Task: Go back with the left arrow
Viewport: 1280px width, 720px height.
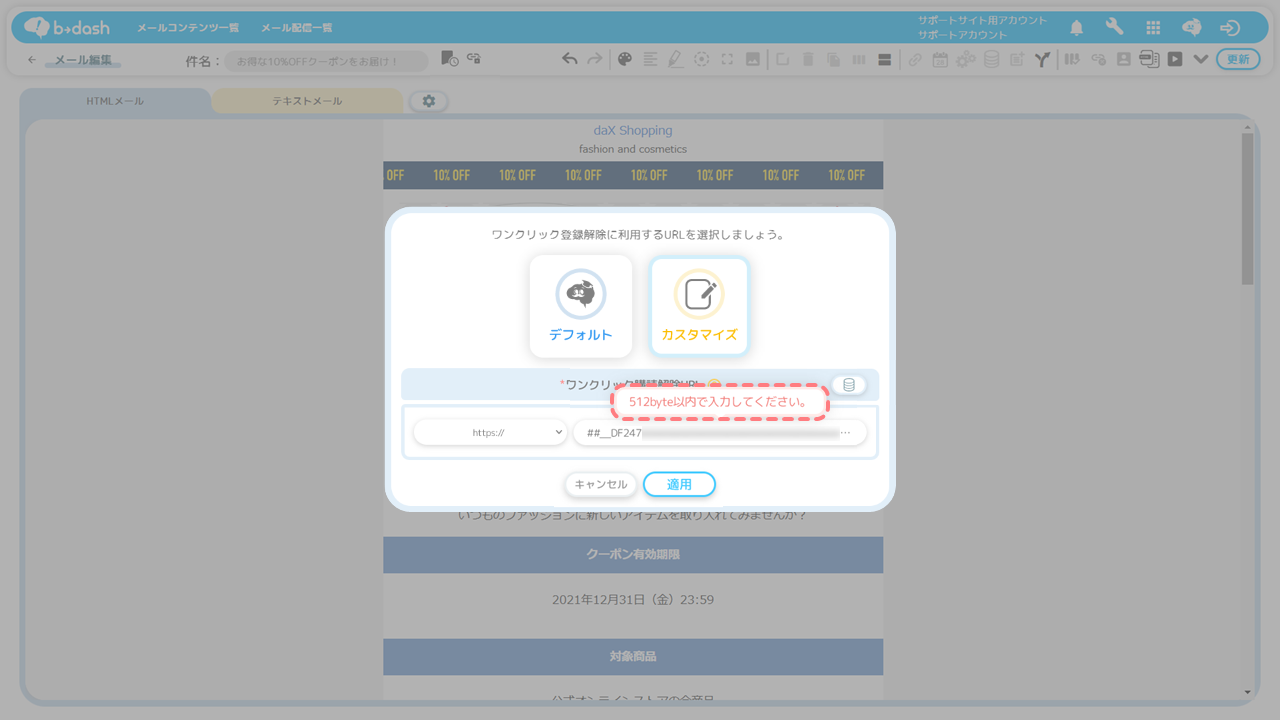Action: (32, 60)
